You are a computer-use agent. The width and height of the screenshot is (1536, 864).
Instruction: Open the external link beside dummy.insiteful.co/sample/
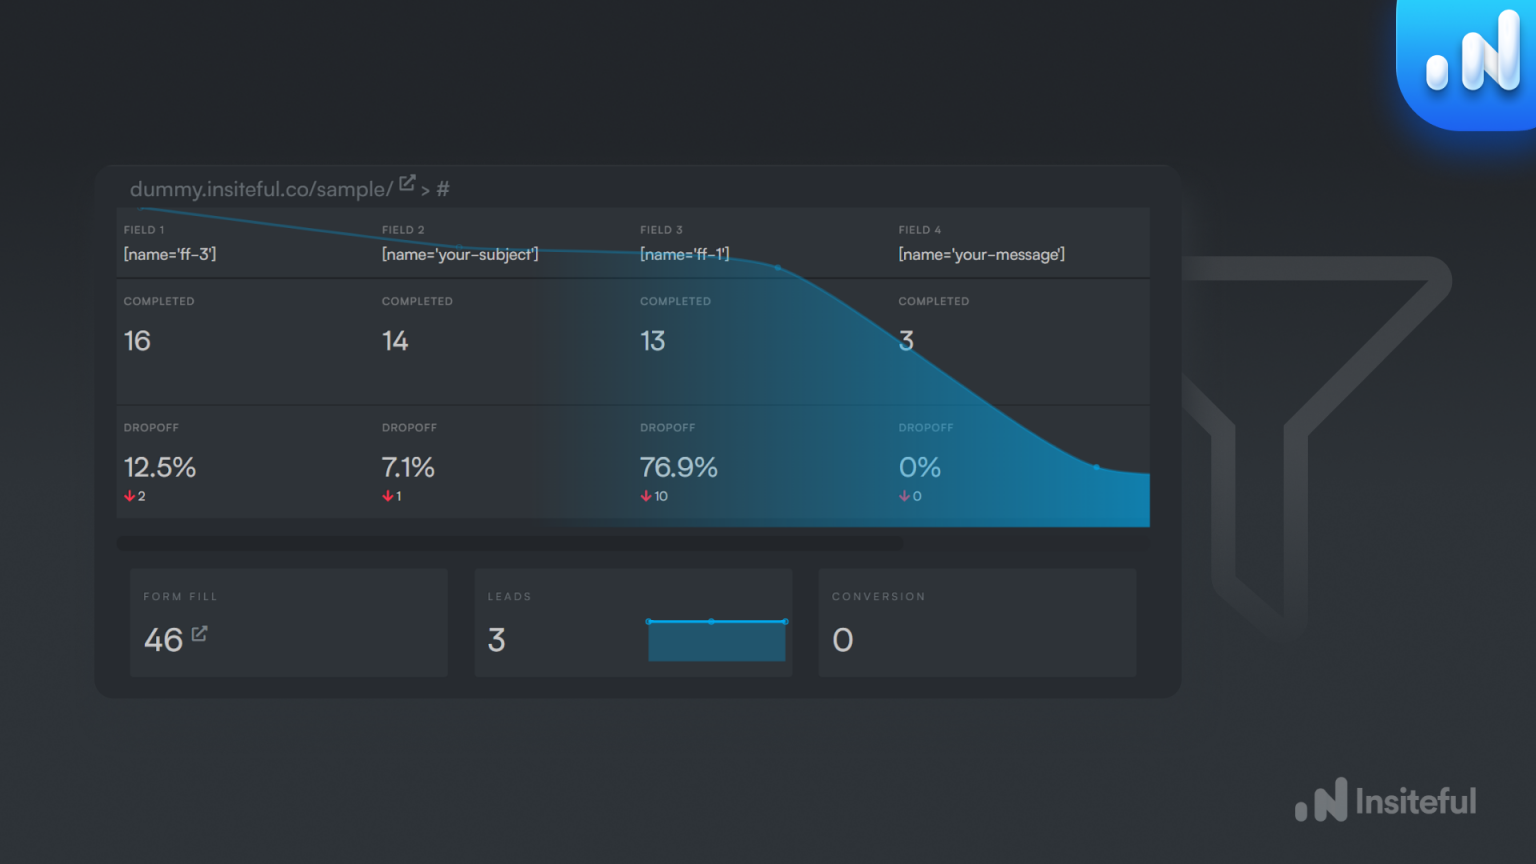point(407,182)
